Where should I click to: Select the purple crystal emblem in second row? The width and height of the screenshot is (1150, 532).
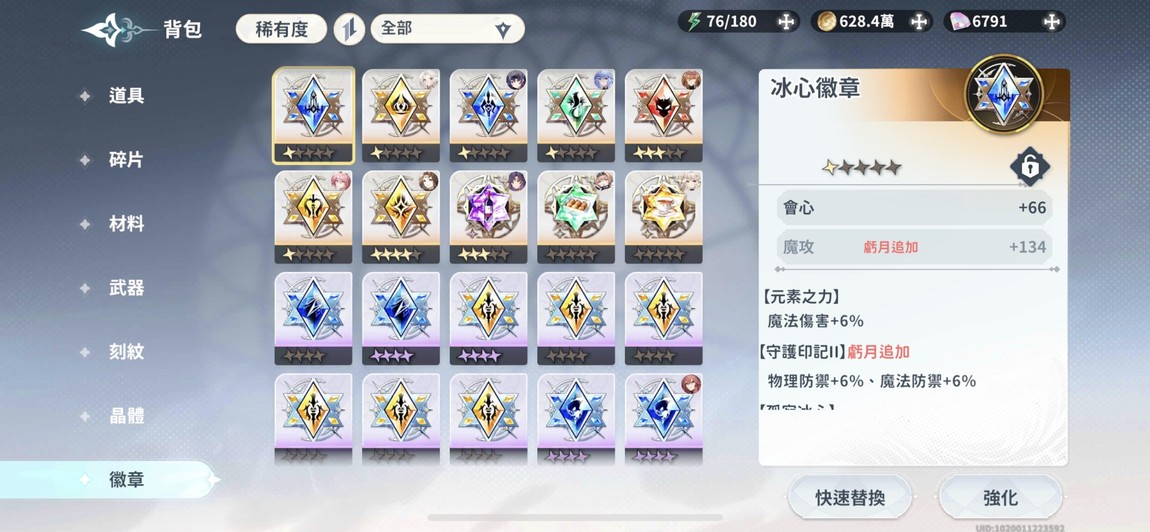(488, 216)
